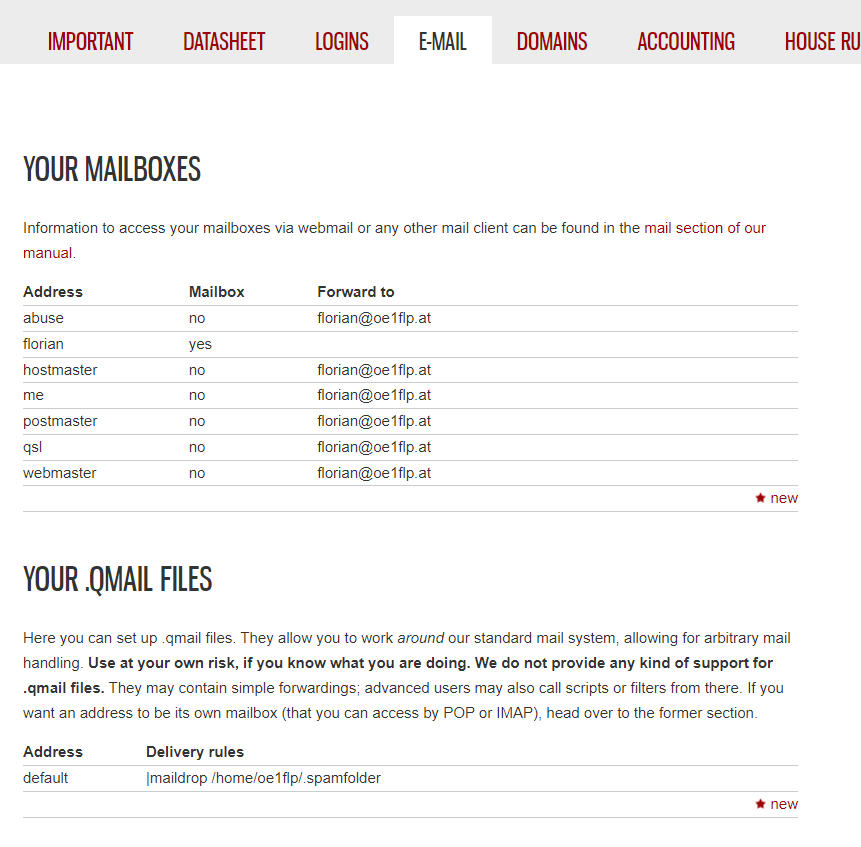Select the postmaster address
The height and width of the screenshot is (847, 861).
[60, 421]
